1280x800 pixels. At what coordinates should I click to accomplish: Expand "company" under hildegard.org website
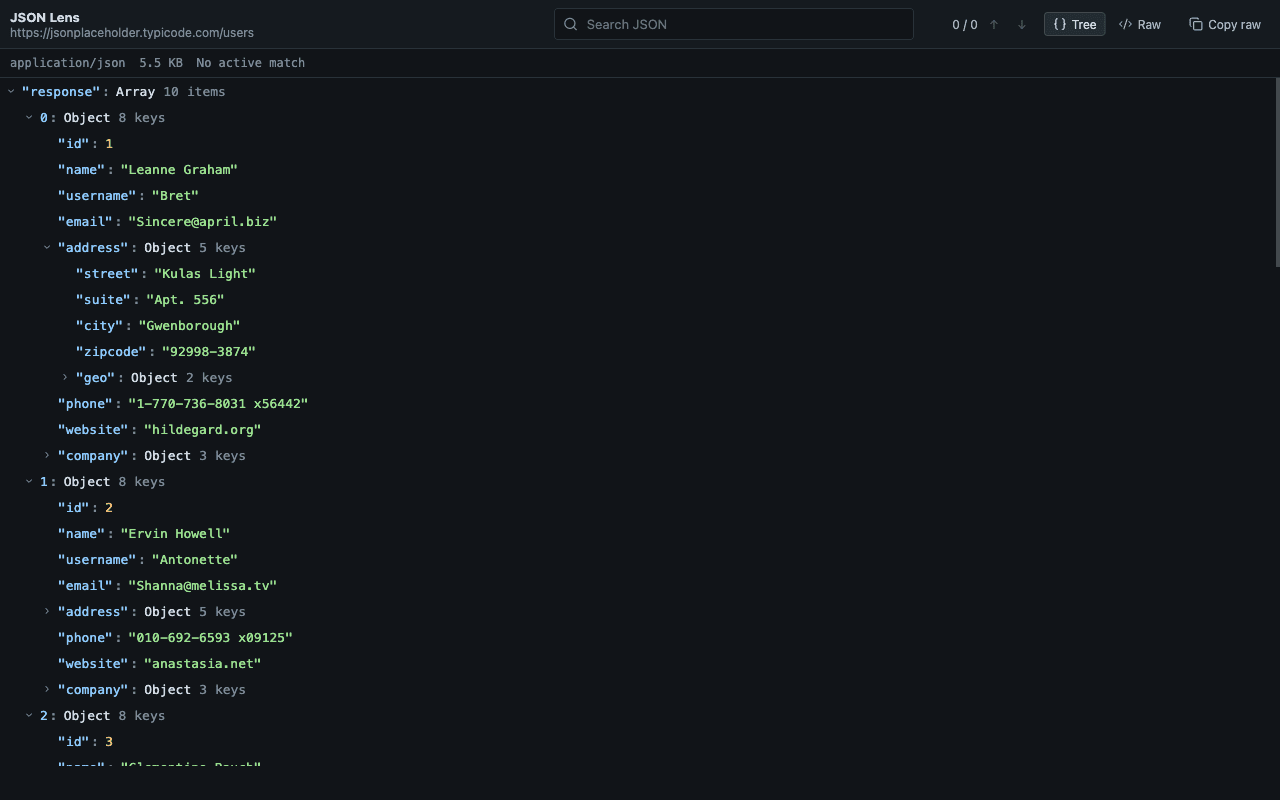tap(47, 455)
